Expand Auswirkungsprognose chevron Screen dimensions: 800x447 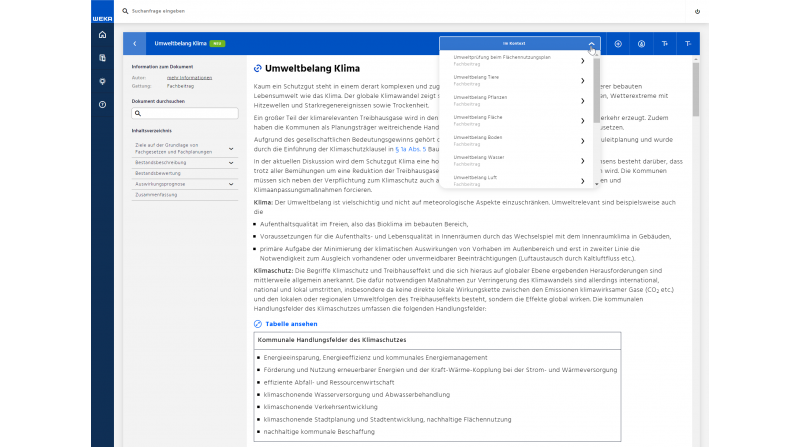[231, 184]
